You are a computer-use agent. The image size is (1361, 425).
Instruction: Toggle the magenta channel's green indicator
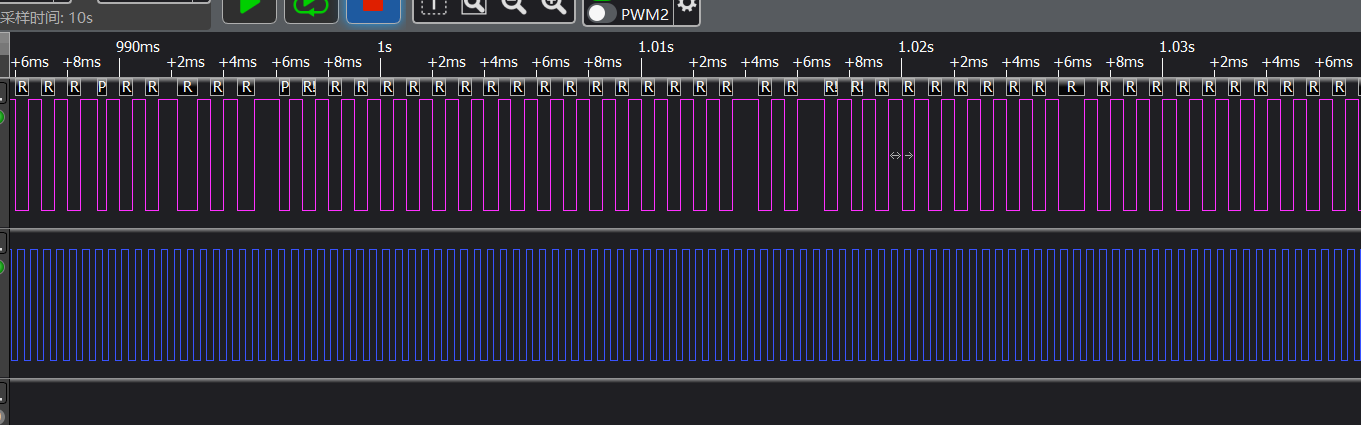pyautogui.click(x=1, y=118)
